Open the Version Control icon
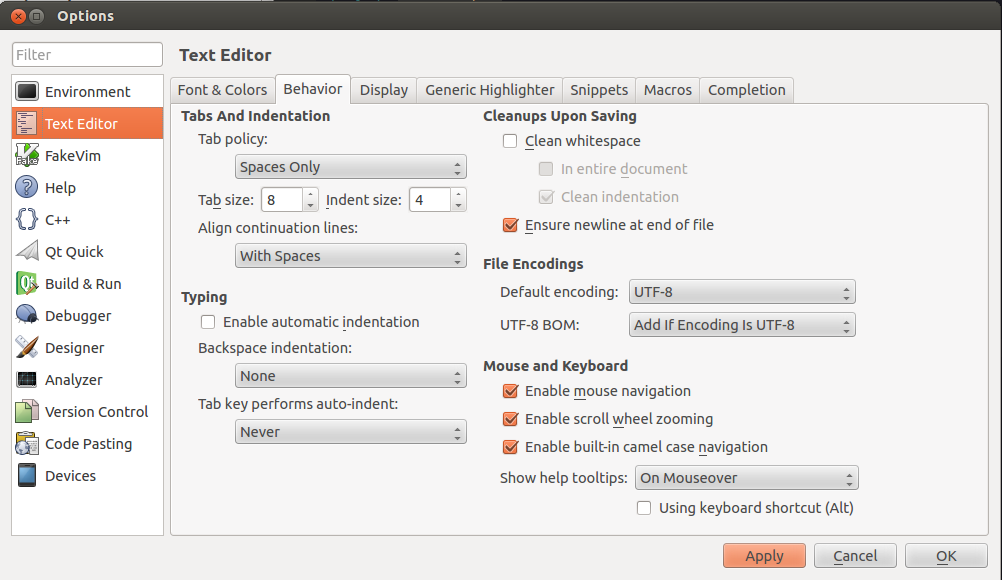 27,412
